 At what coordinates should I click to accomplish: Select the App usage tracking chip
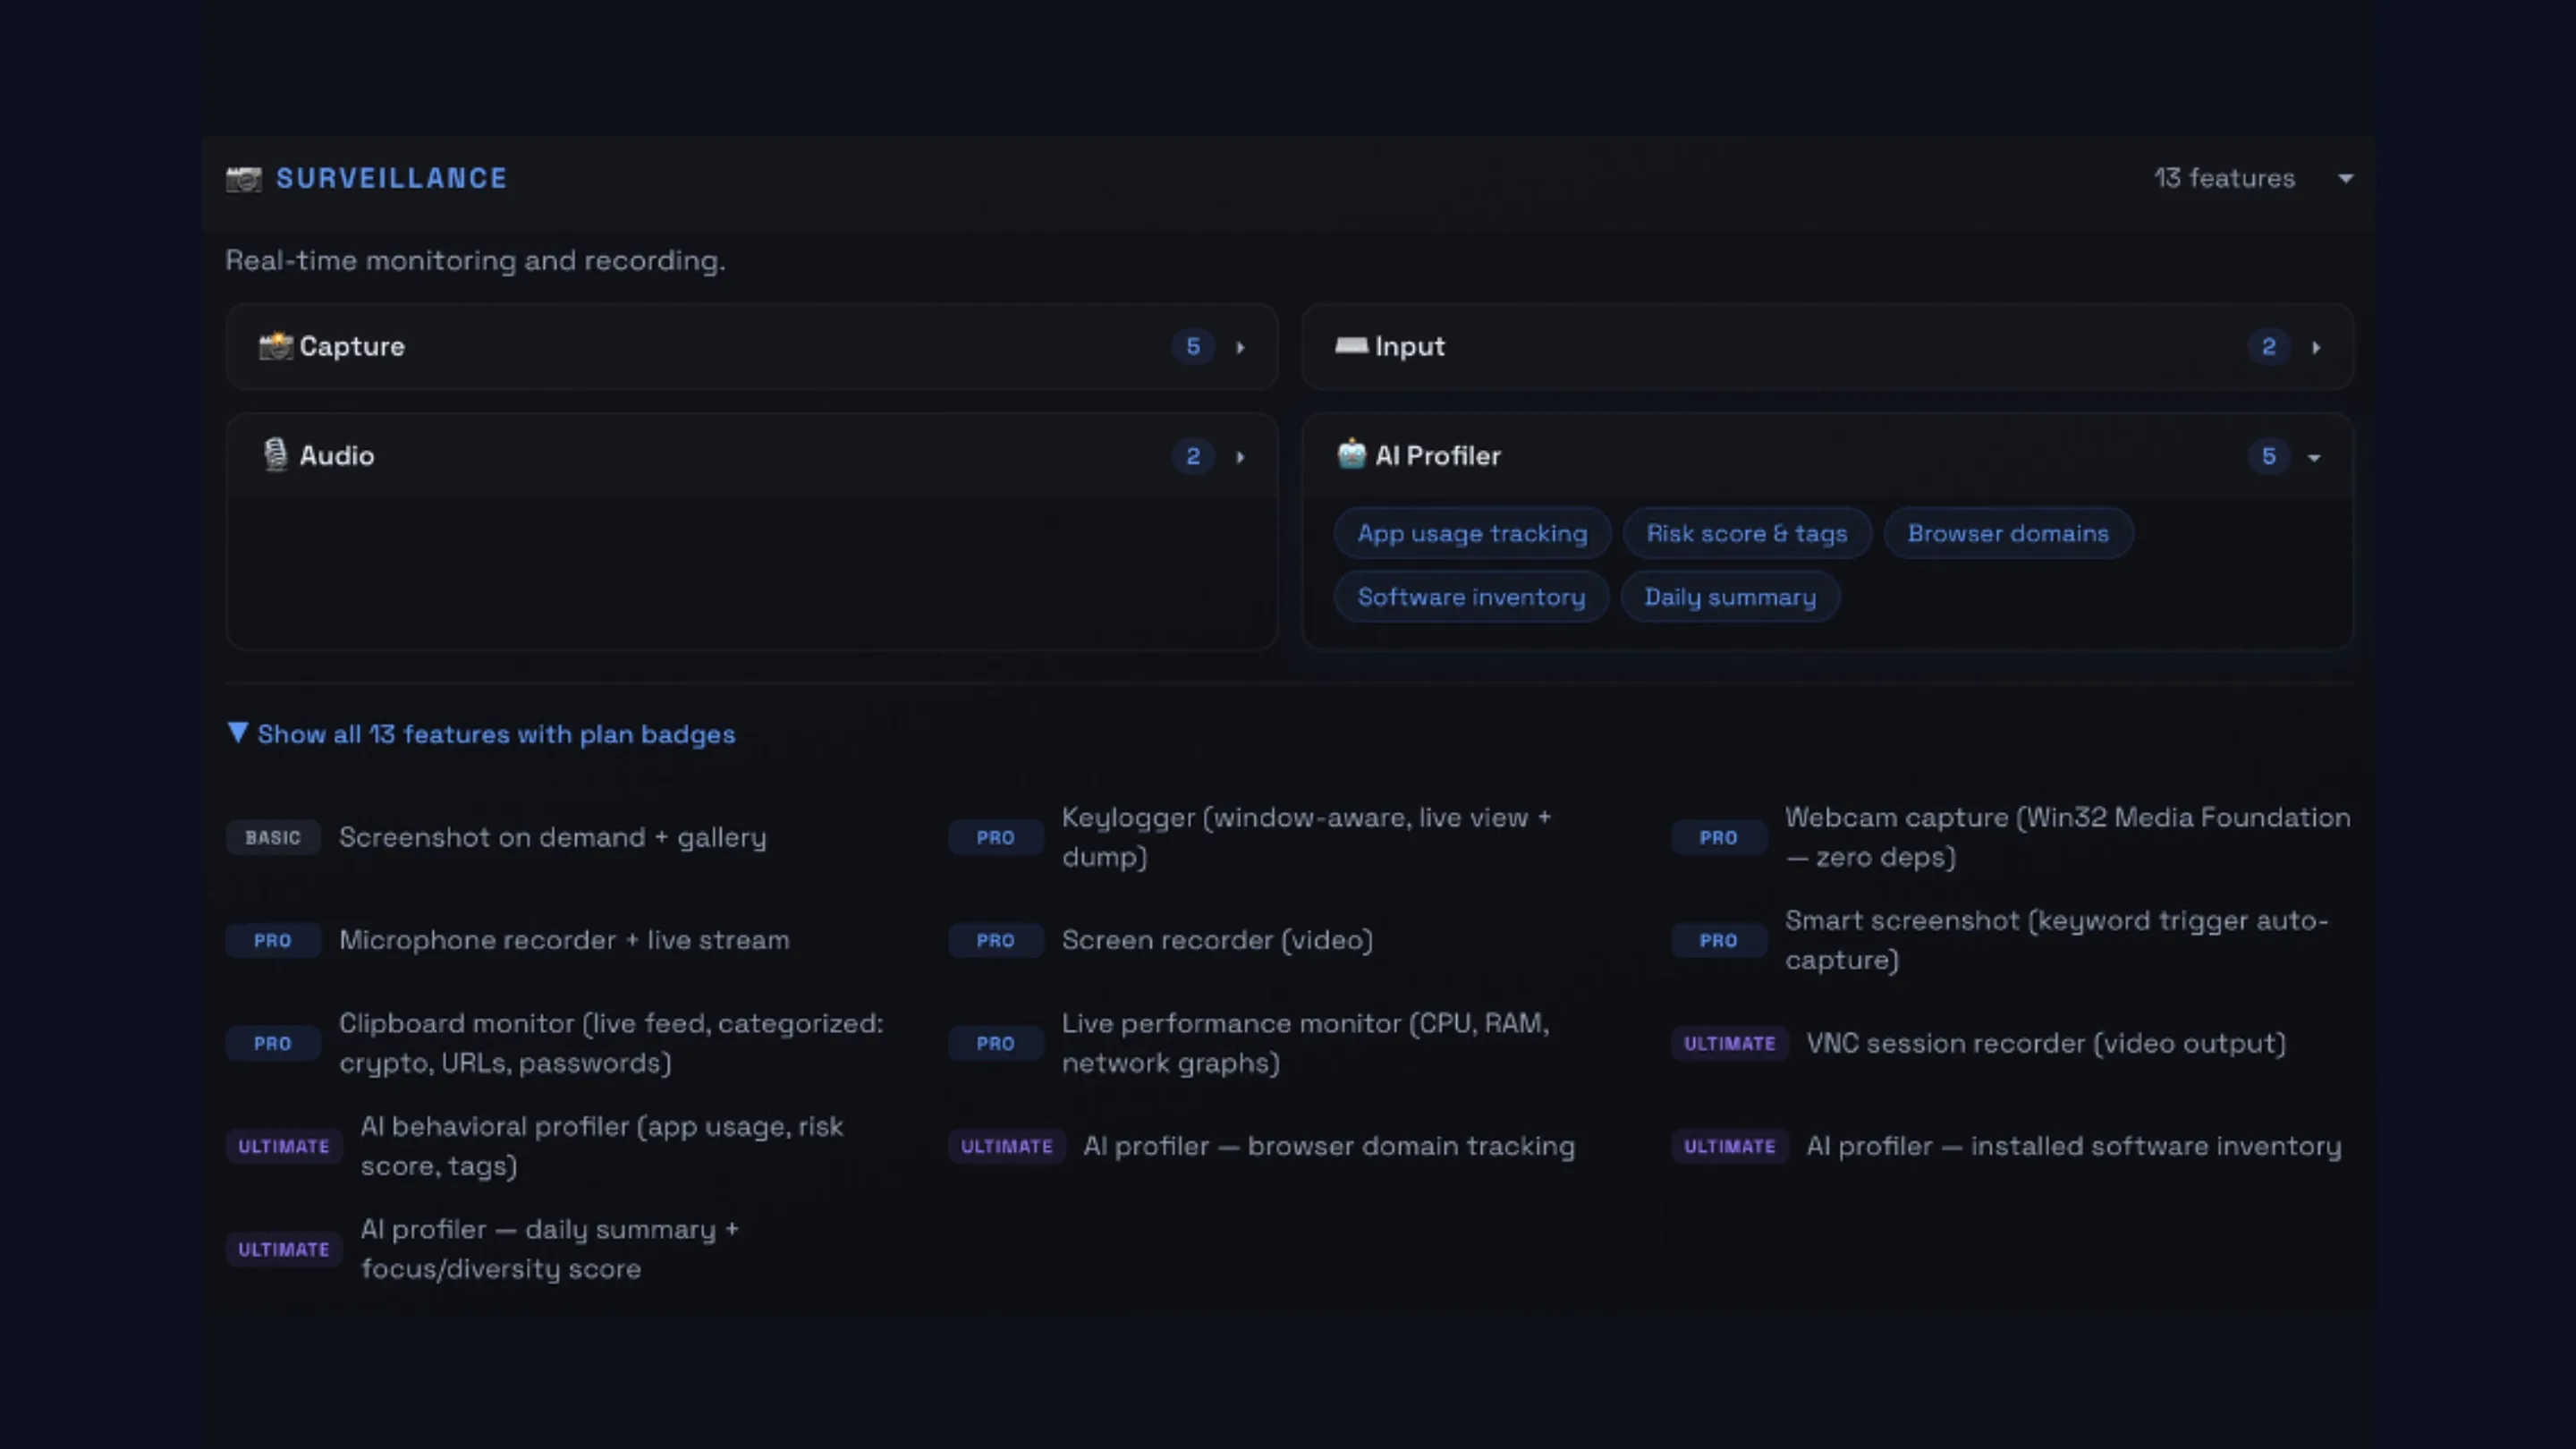pos(1472,534)
